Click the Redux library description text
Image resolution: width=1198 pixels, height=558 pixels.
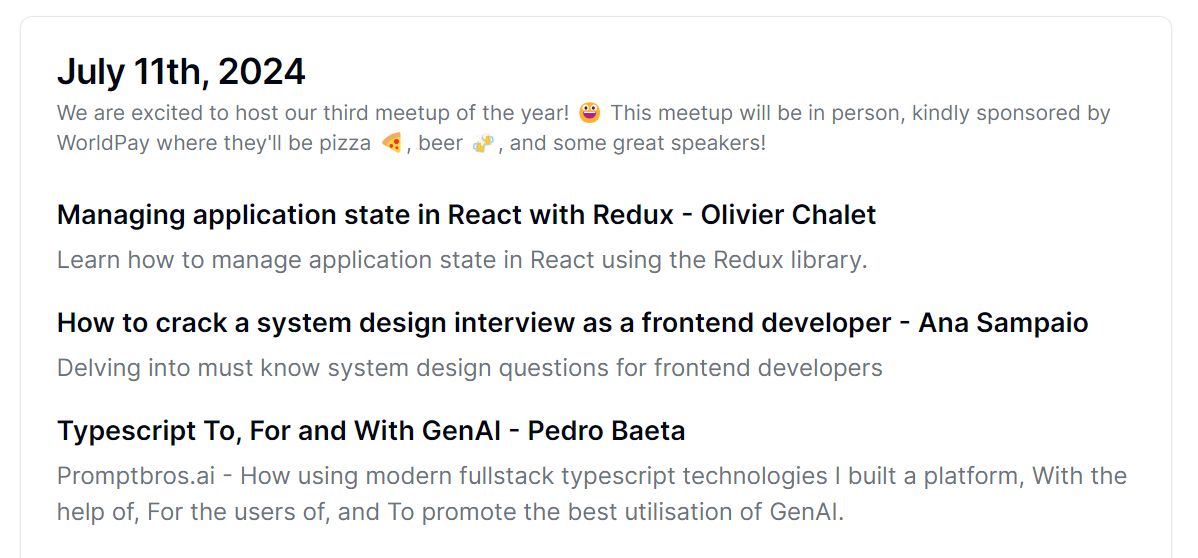(x=462, y=260)
